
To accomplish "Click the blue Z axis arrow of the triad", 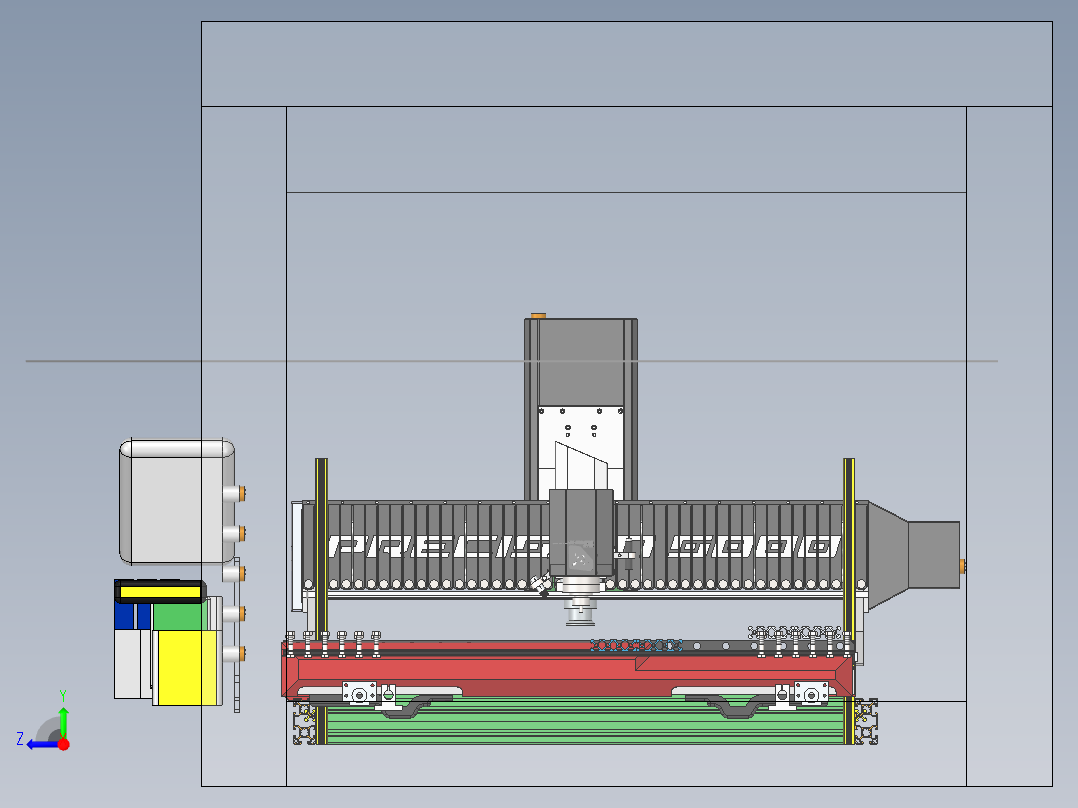I will coord(41,745).
